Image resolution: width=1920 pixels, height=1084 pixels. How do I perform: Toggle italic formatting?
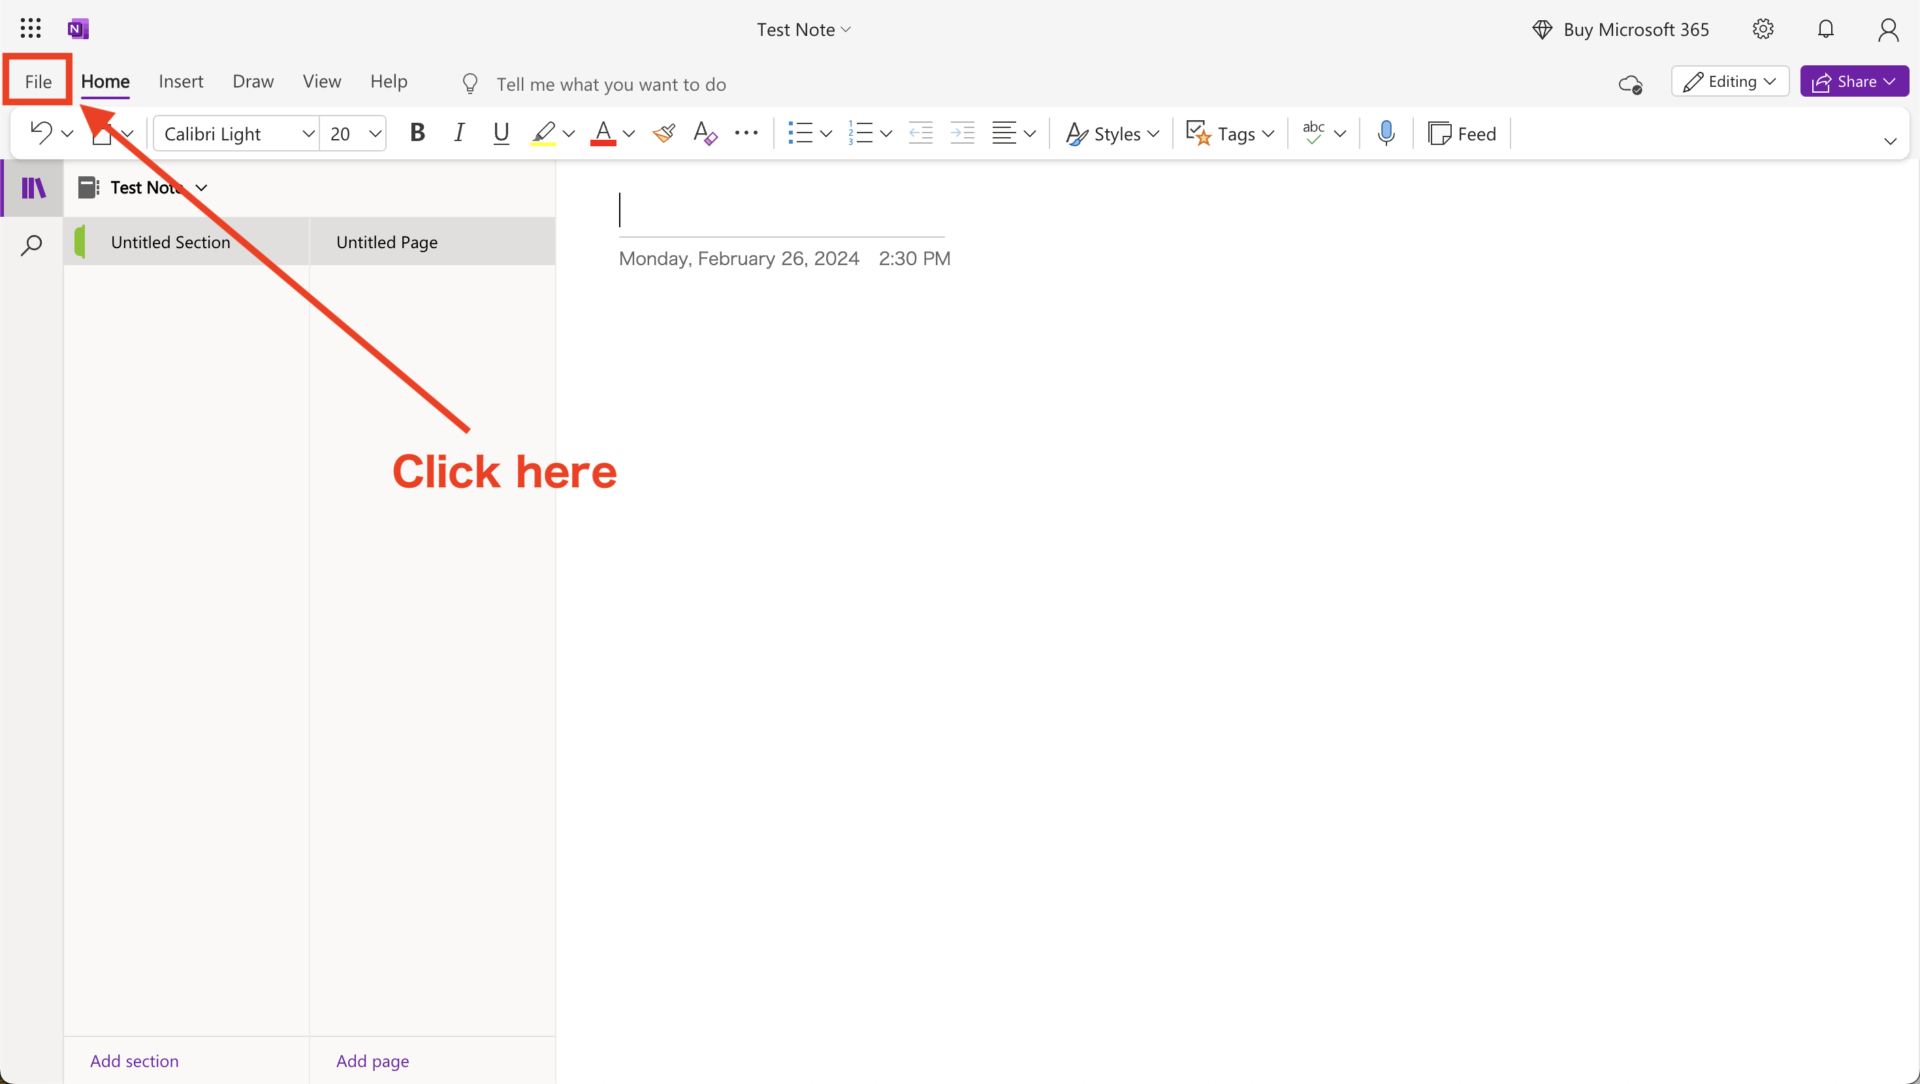459,132
